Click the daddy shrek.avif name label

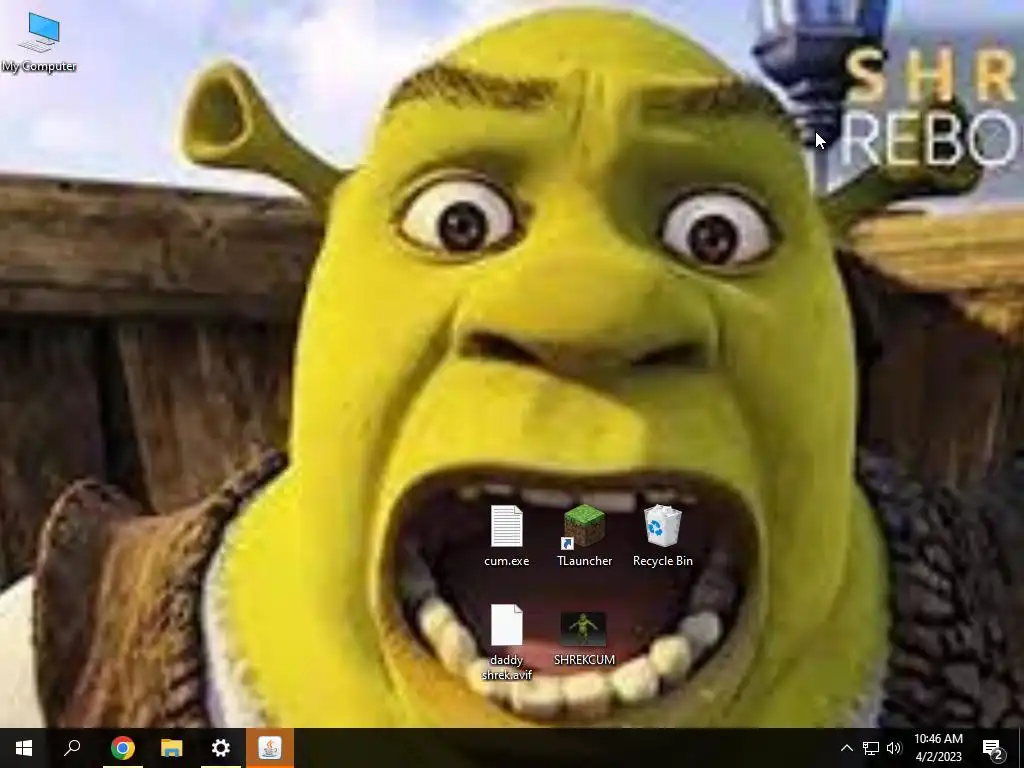[507, 667]
